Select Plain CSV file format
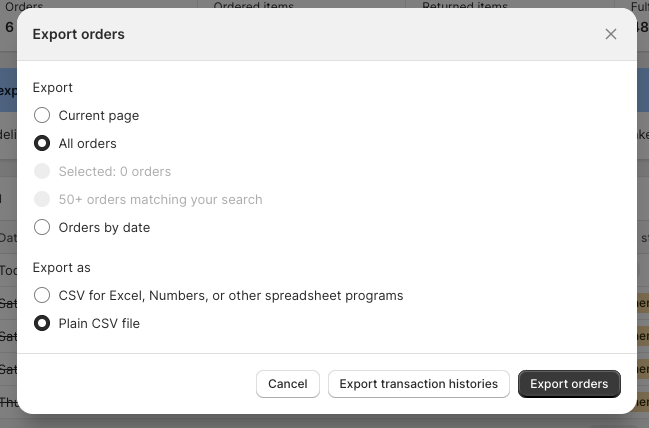Viewport: 649px width, 428px height. [x=42, y=324]
